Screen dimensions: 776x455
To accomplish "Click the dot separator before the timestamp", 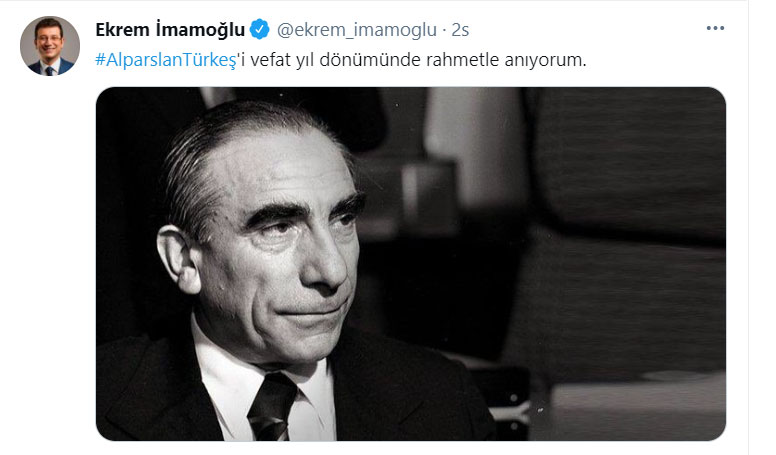I will tap(444, 30).
